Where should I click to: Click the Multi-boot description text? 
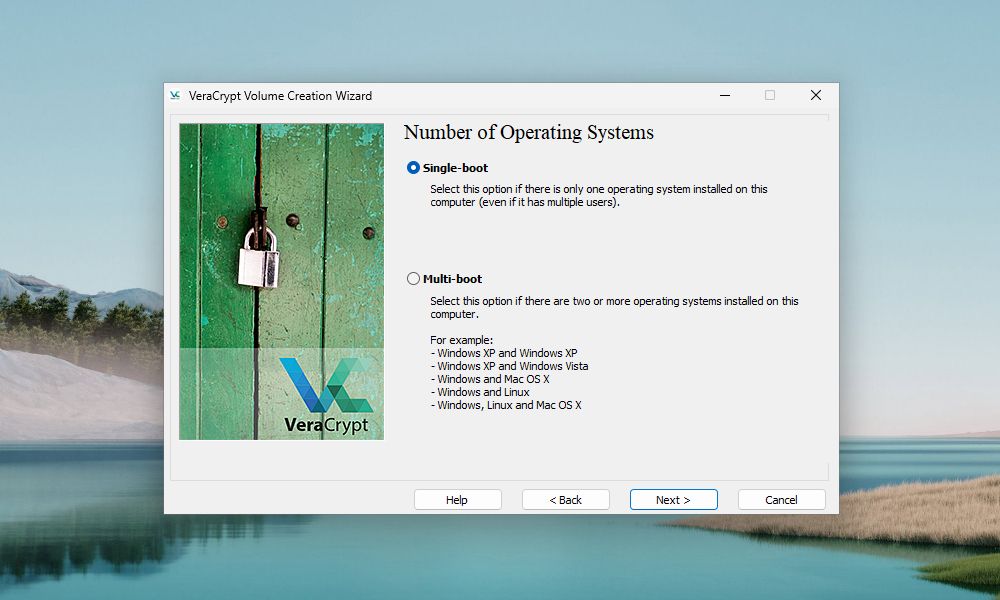click(x=614, y=307)
